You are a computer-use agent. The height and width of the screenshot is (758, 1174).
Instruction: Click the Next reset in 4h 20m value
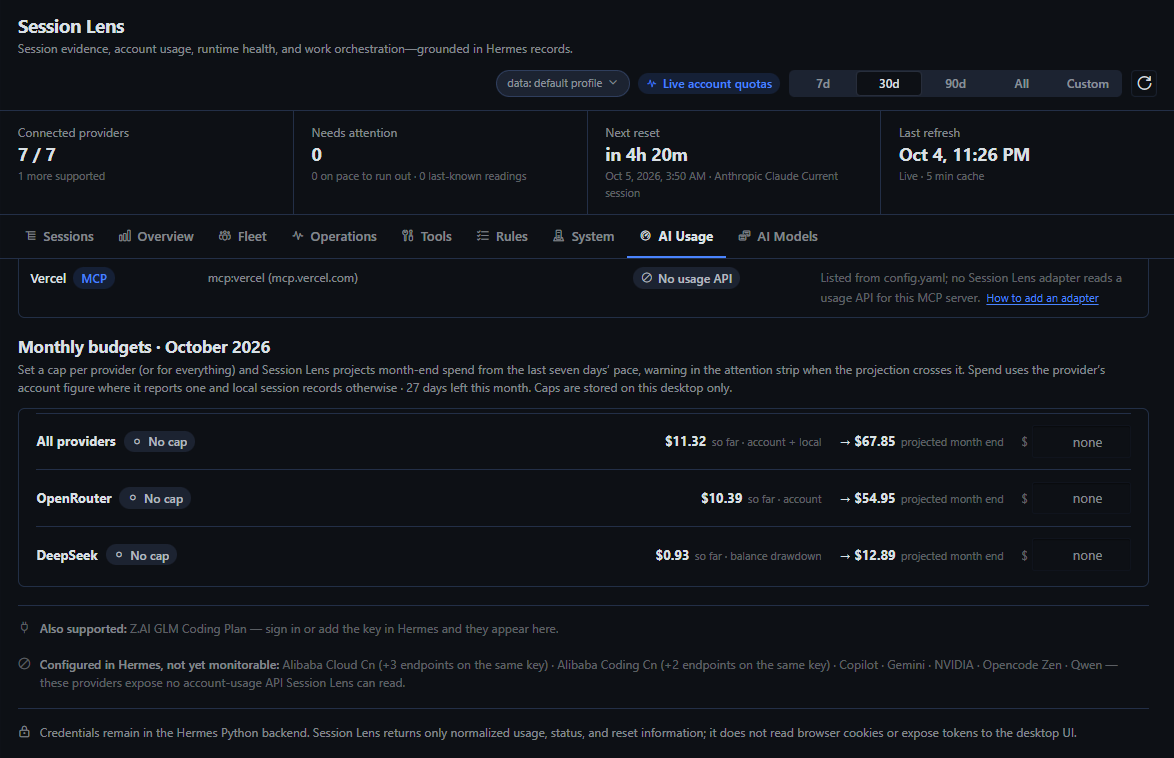[x=646, y=155]
